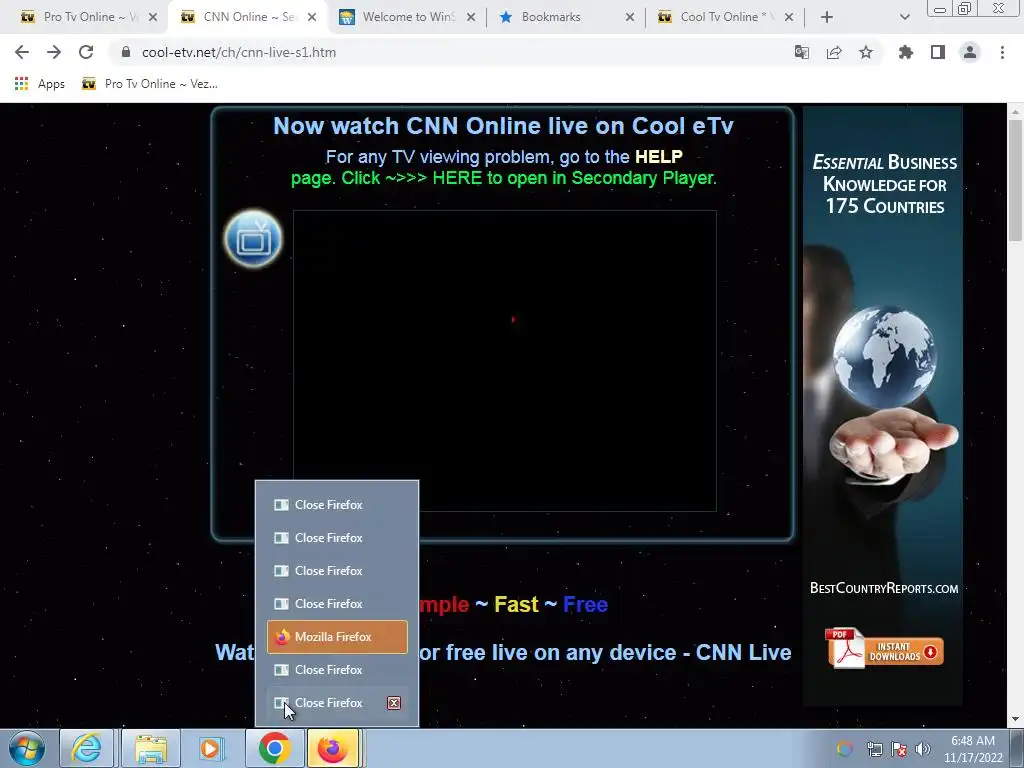Open Windows Media Player on taskbar
Screen dimensions: 1024x768
(x=210, y=748)
